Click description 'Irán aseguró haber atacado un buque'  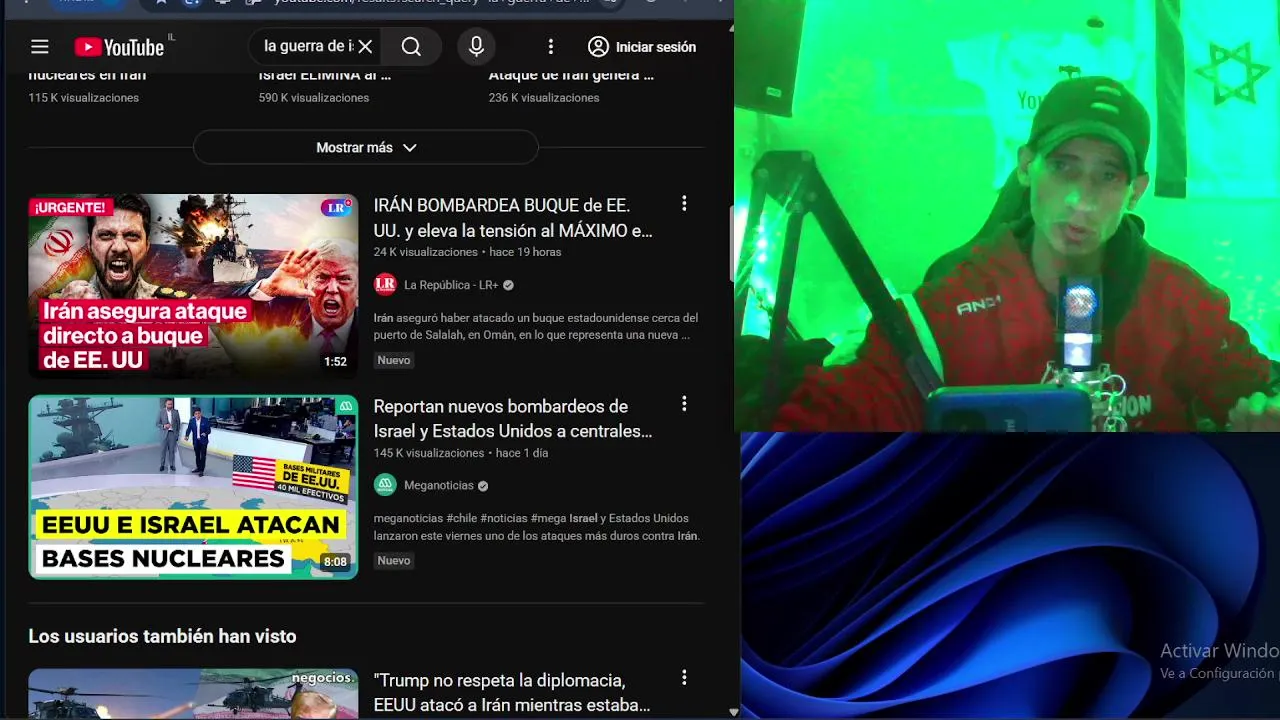click(x=536, y=326)
